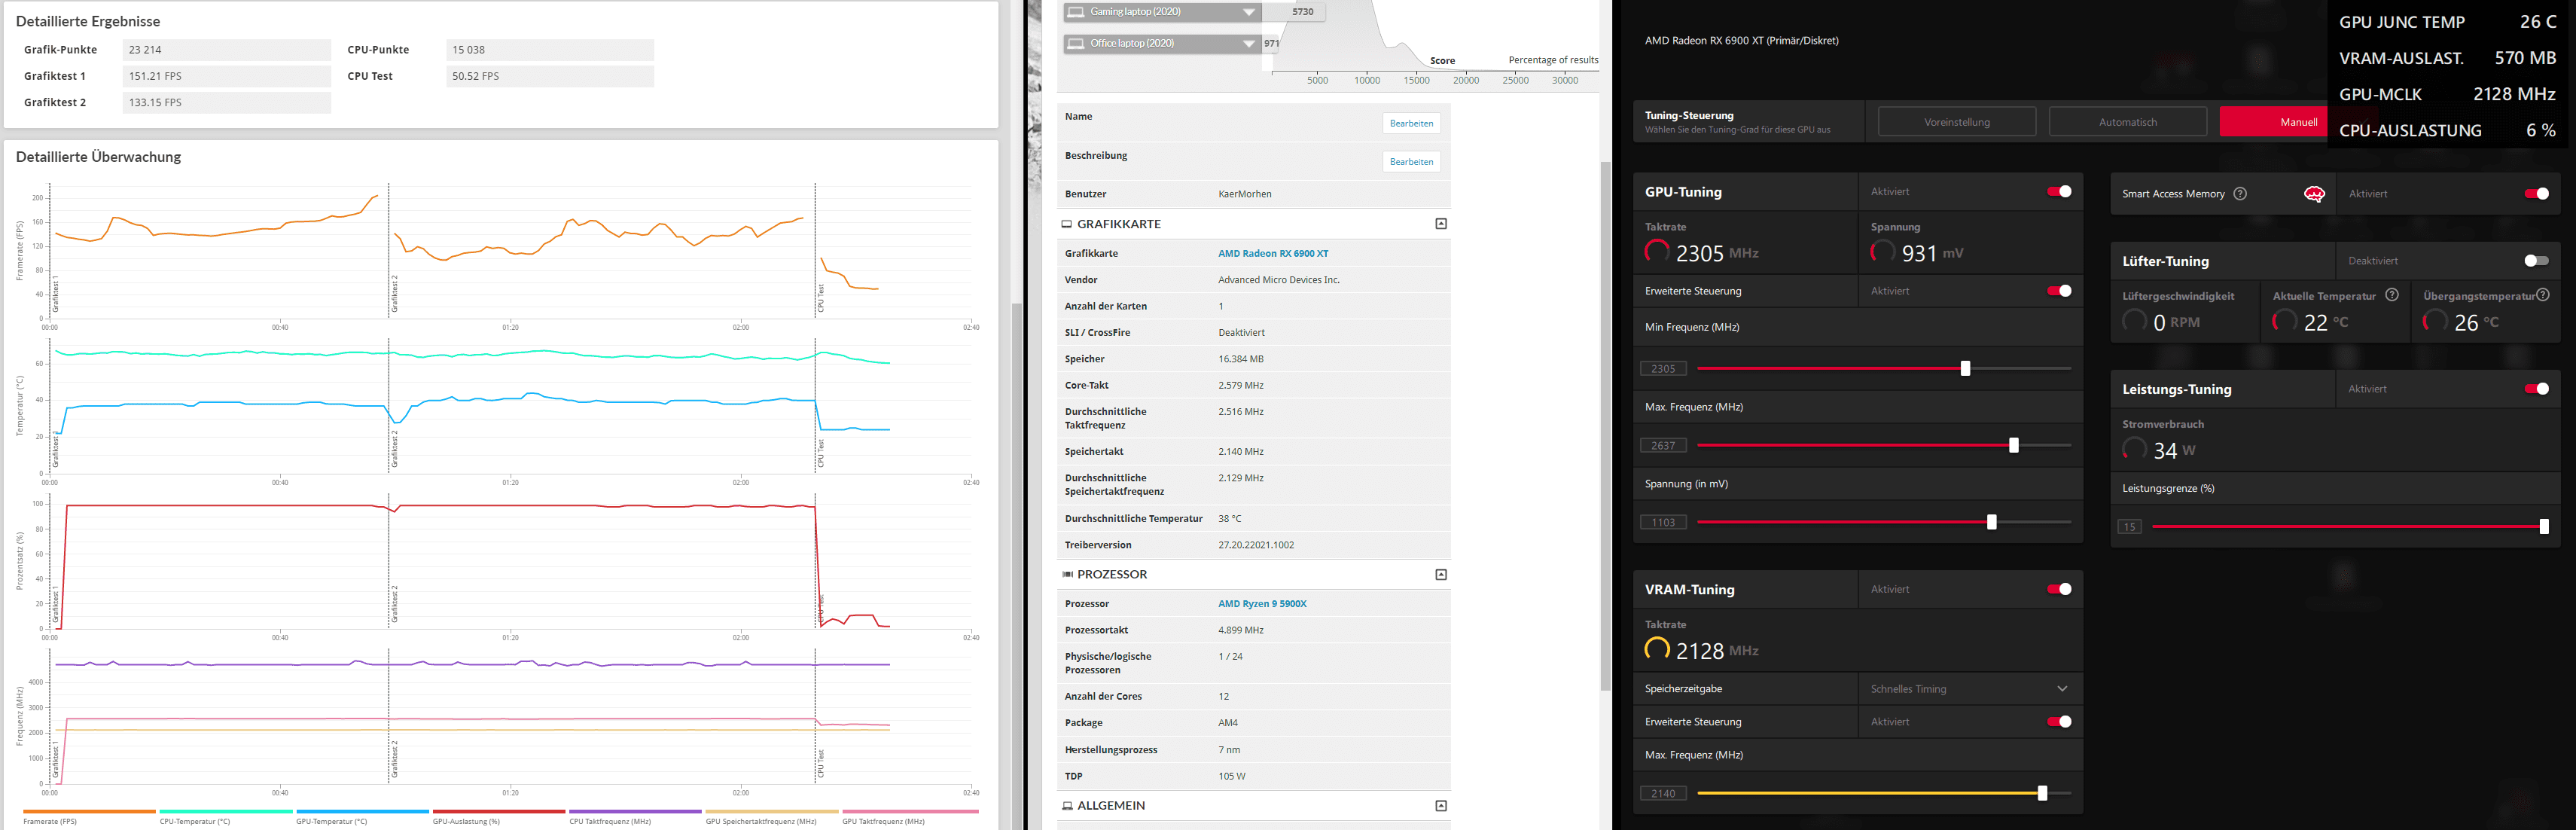Toggle Erweiterte Steuerung under VRAM-Tuning
Screen dimensions: 2576x830
(2059, 722)
